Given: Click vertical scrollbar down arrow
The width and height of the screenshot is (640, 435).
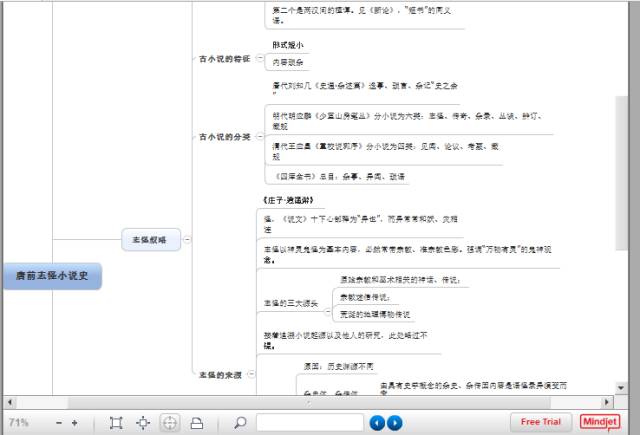Looking at the screenshot, I should (x=621, y=388).
